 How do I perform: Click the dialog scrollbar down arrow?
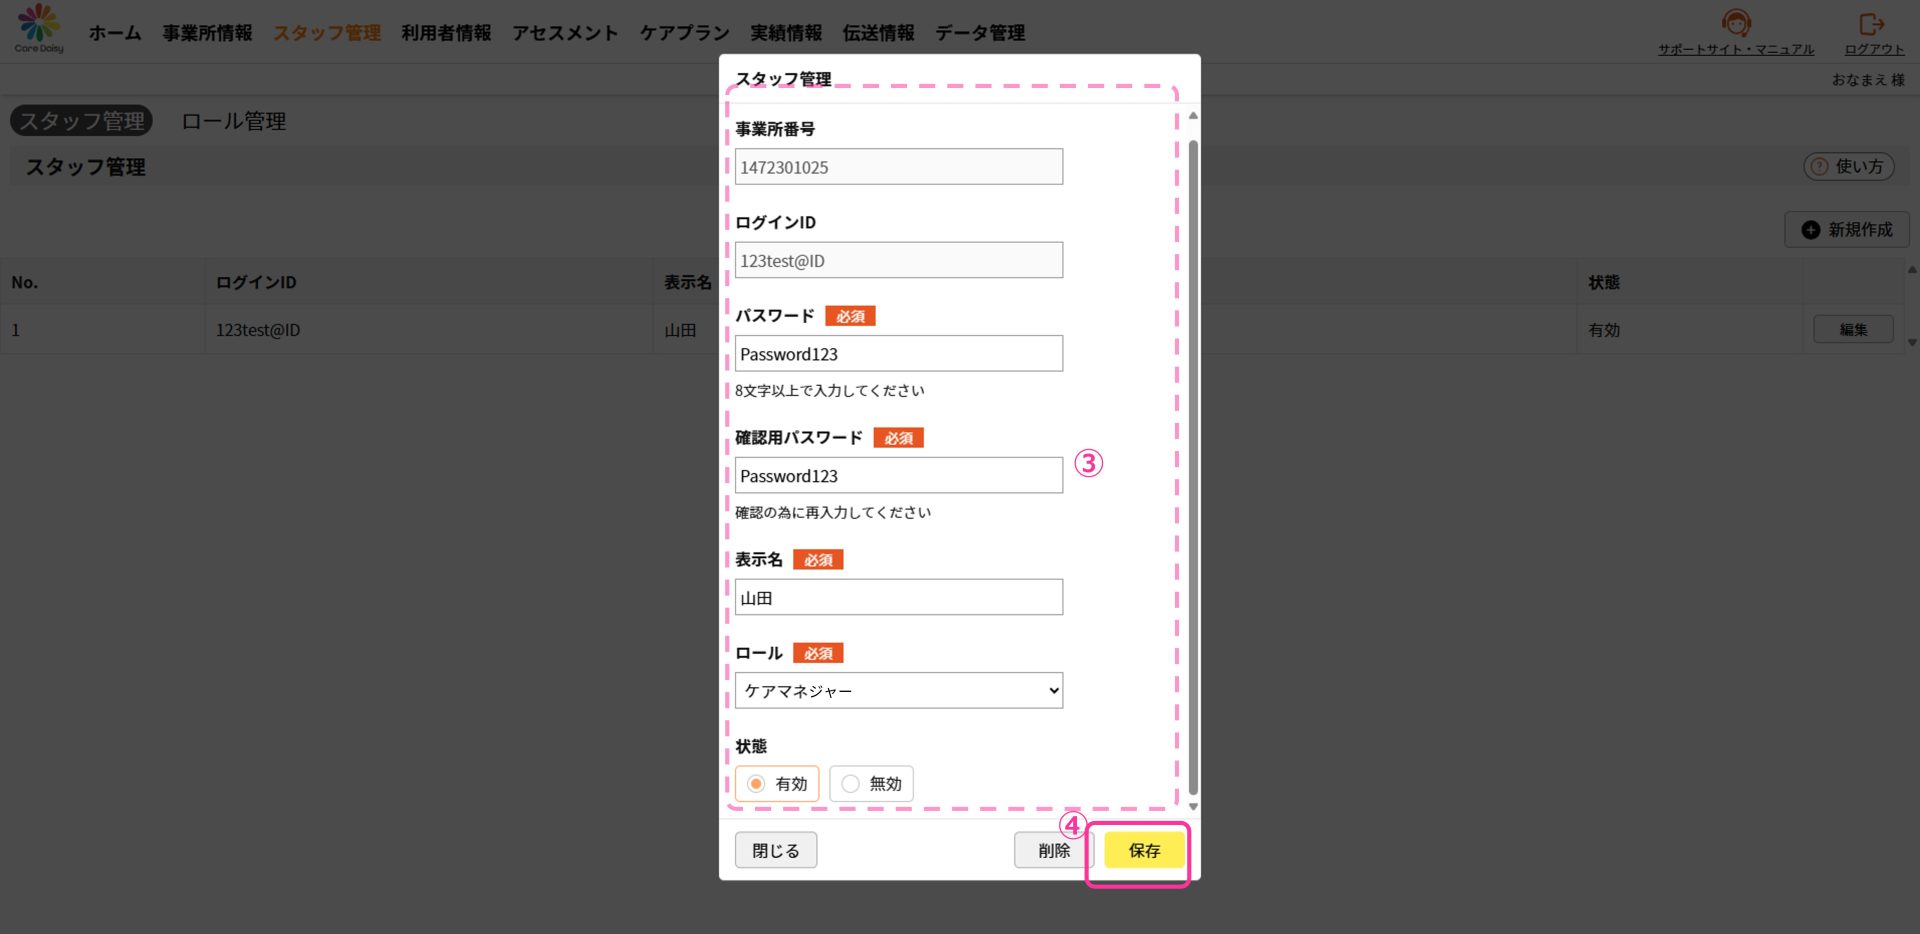(x=1193, y=806)
